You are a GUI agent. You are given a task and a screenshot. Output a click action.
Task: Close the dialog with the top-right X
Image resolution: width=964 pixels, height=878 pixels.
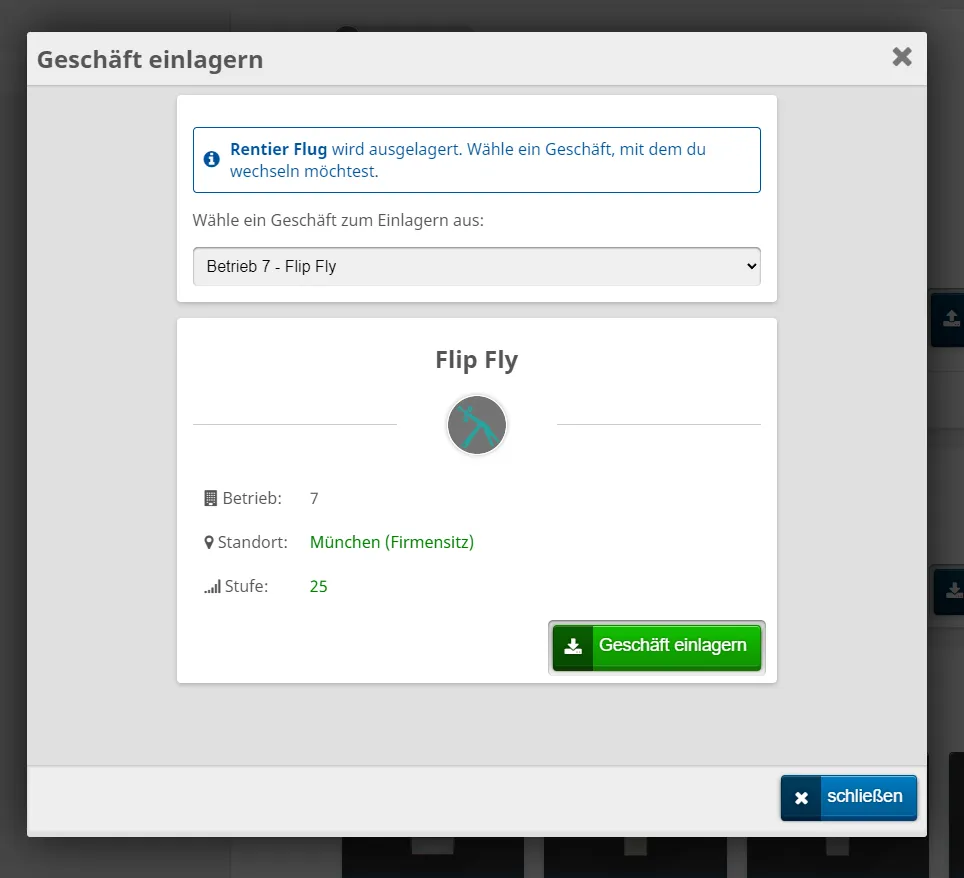[x=901, y=57]
